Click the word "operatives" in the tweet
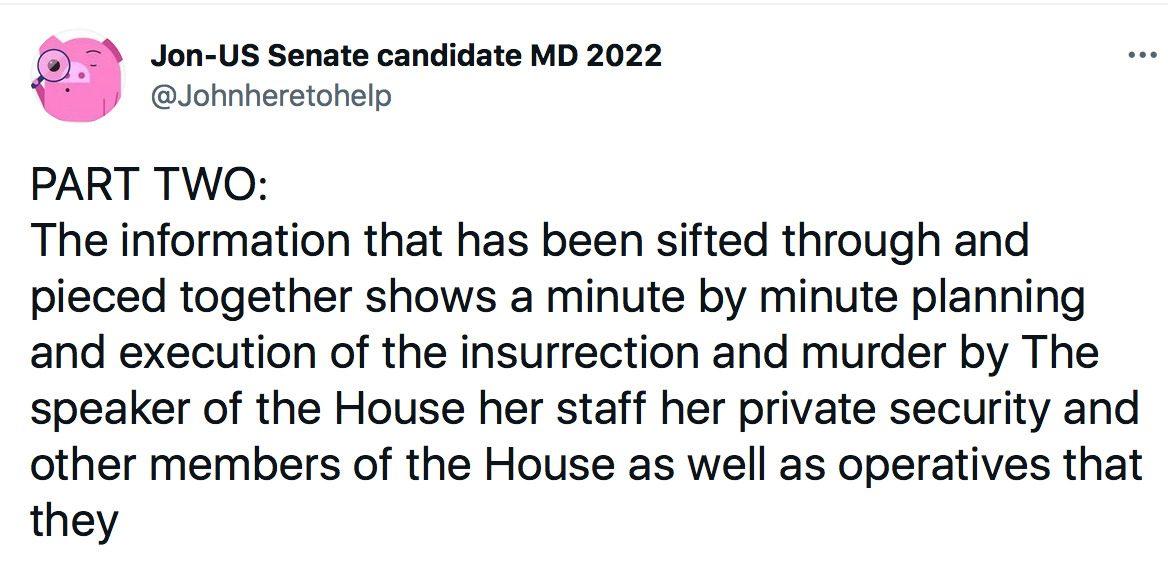This screenshot has width=1168, height=568. click(952, 466)
